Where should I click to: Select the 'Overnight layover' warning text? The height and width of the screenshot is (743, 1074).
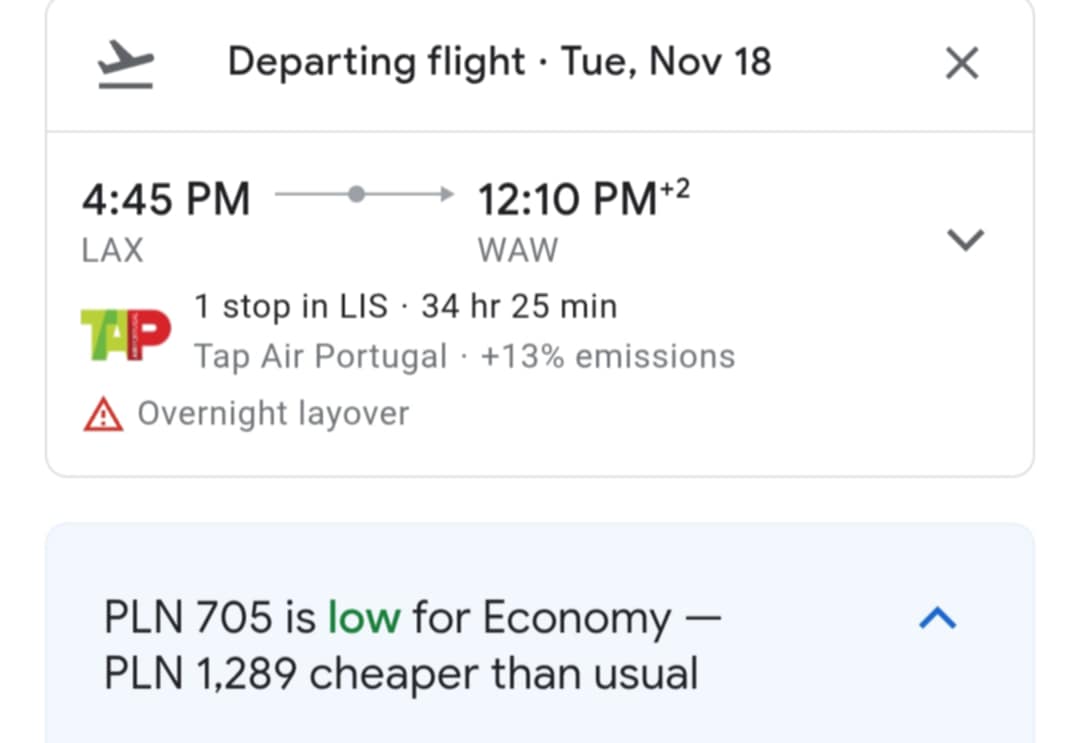pos(273,414)
